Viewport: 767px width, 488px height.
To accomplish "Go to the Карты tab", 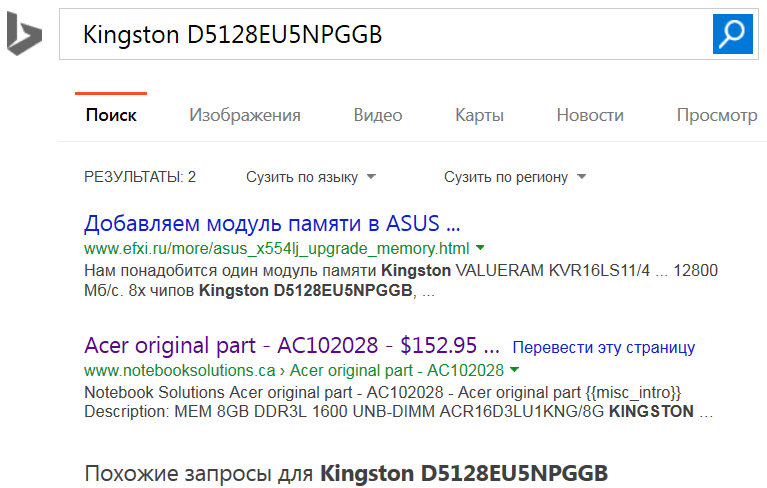I will [x=479, y=115].
